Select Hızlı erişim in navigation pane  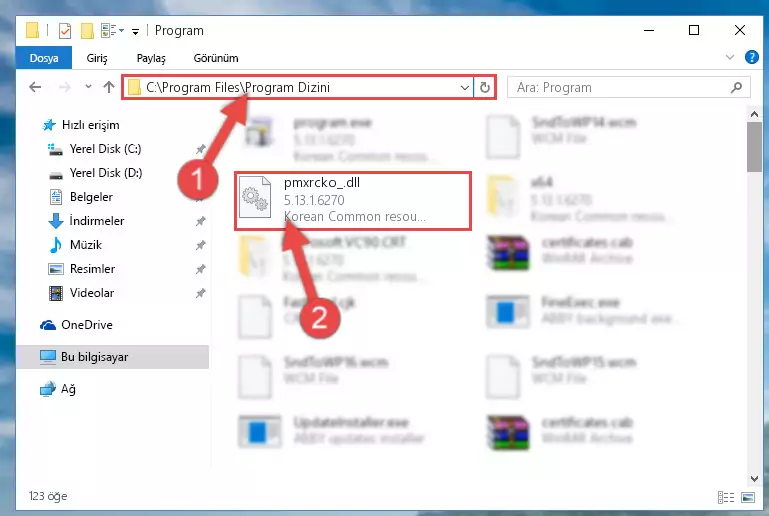[91, 125]
